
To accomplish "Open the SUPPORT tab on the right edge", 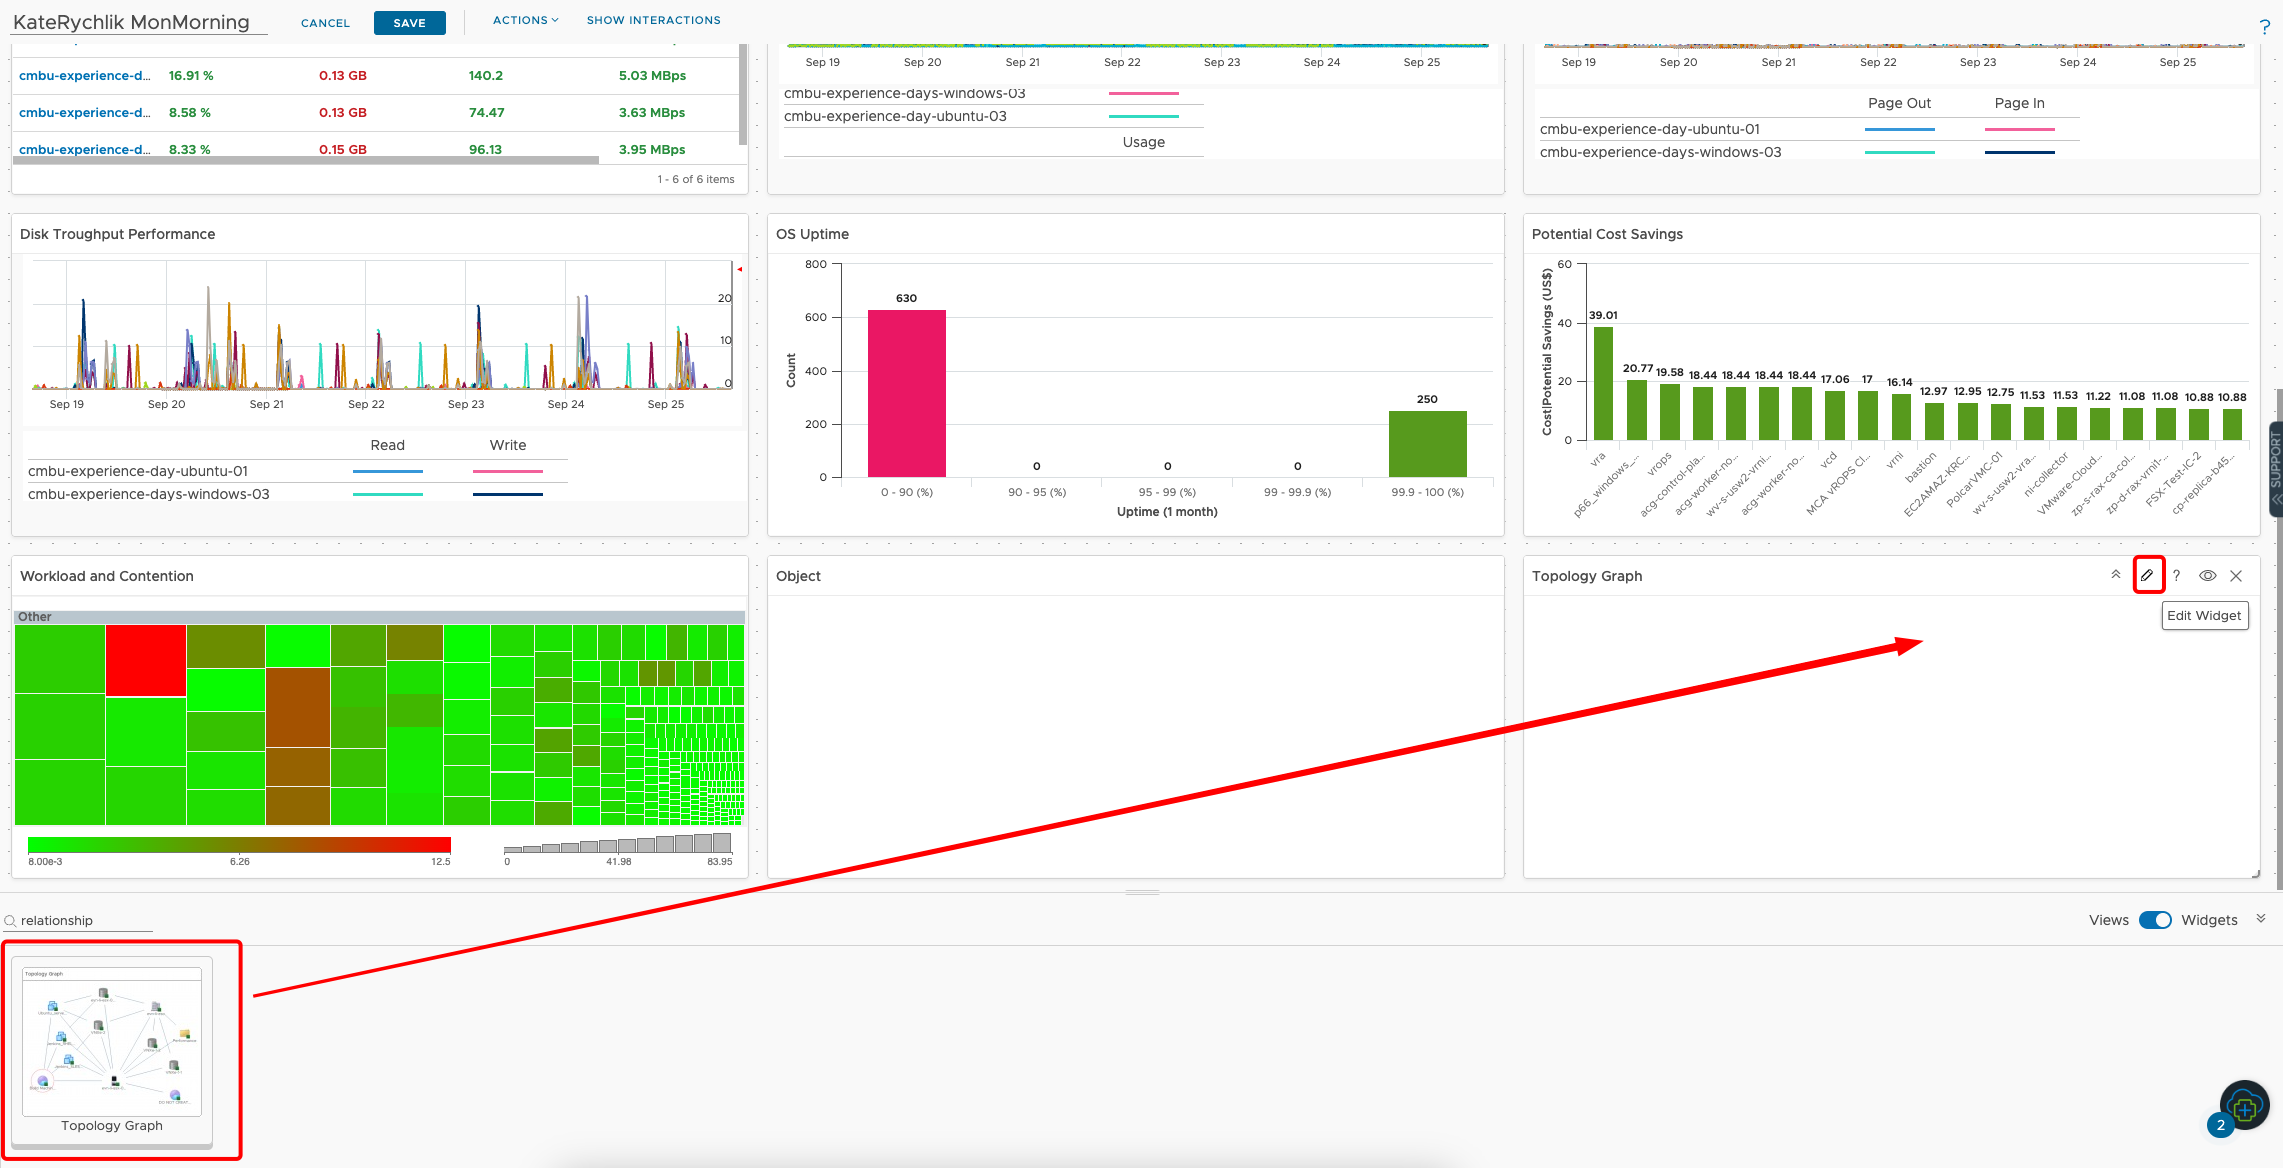I will coord(2274,470).
